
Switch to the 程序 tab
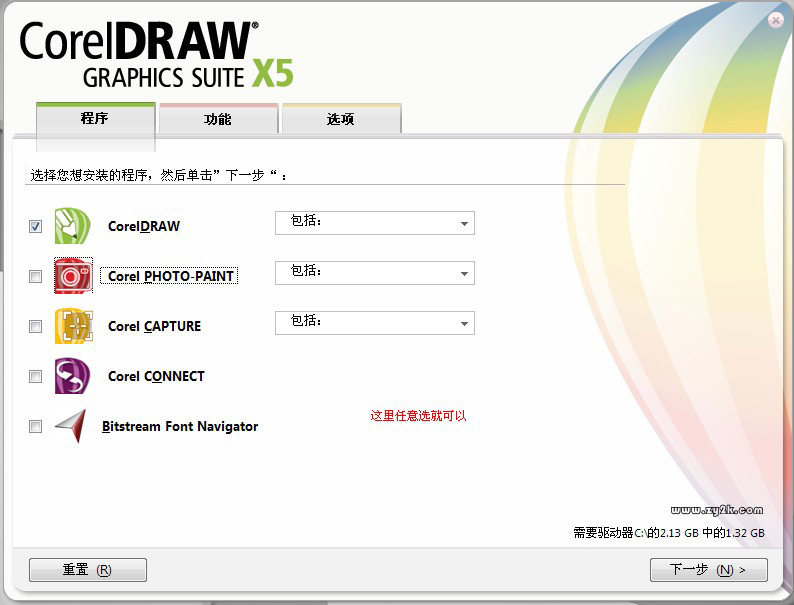tap(95, 119)
